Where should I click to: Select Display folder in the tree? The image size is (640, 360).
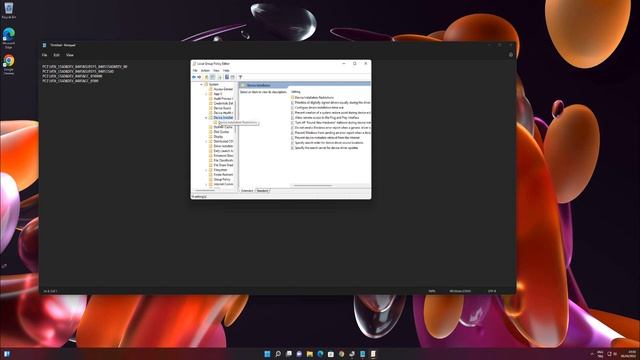(x=216, y=137)
